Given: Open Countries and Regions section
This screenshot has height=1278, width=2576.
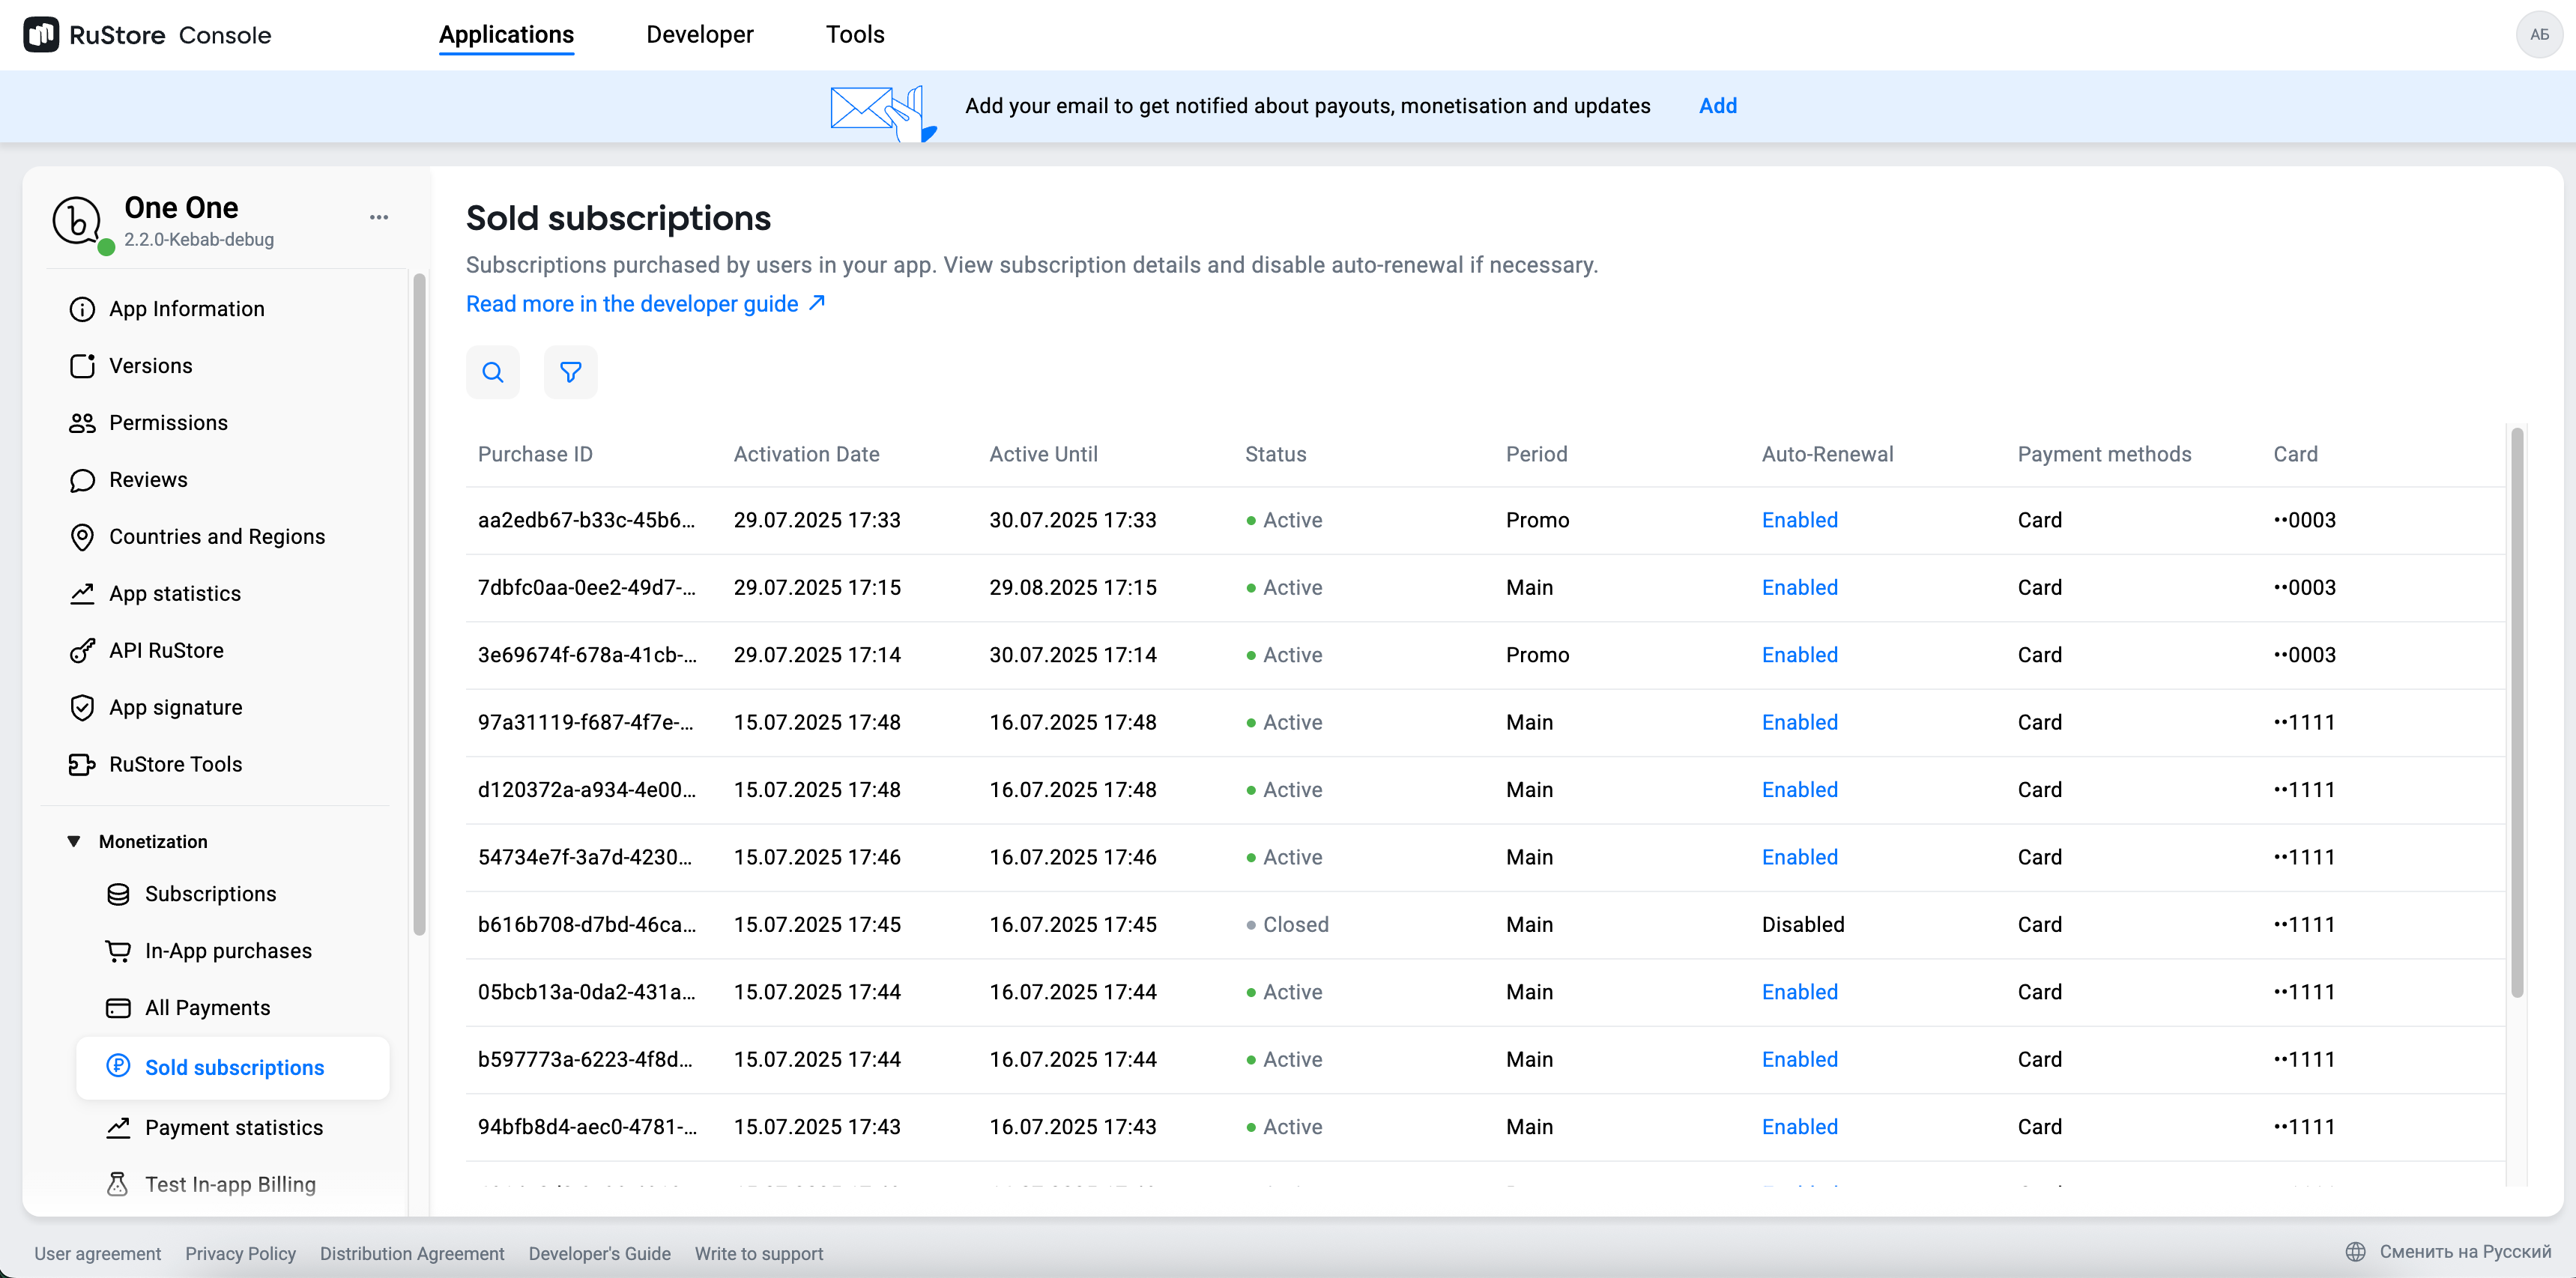Looking at the screenshot, I should (x=216, y=536).
